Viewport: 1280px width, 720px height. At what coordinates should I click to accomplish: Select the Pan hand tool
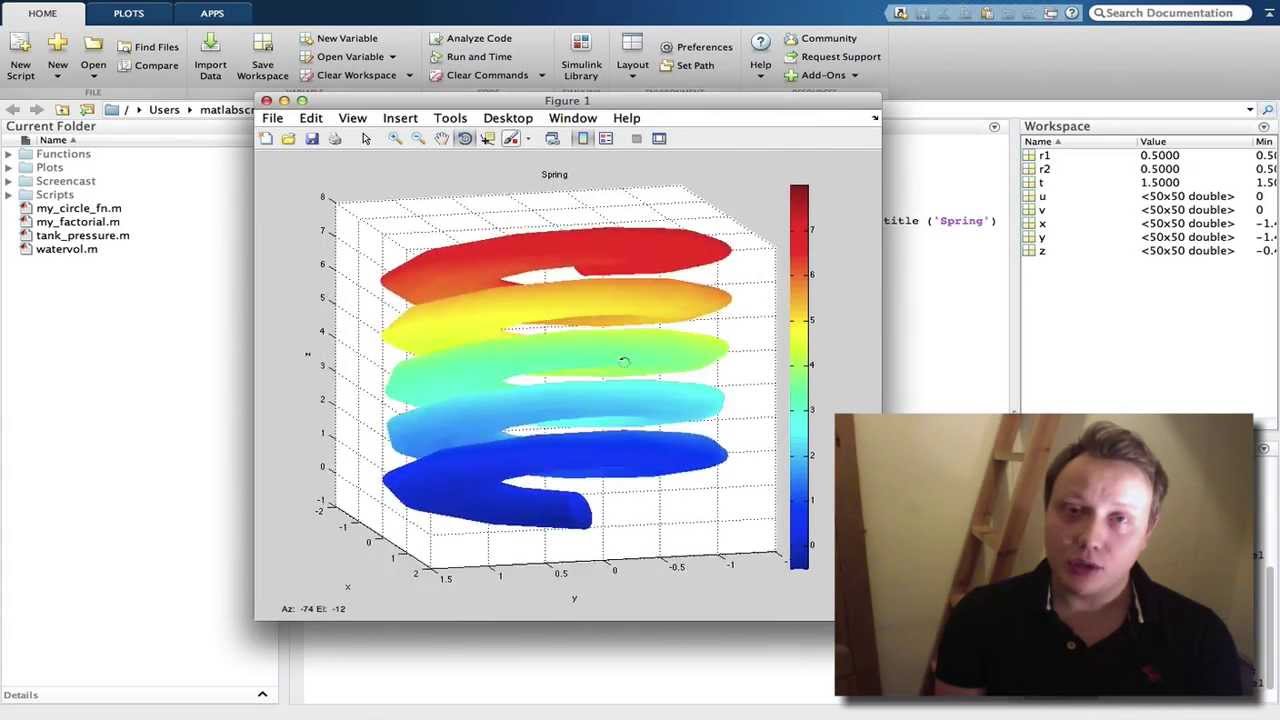441,138
